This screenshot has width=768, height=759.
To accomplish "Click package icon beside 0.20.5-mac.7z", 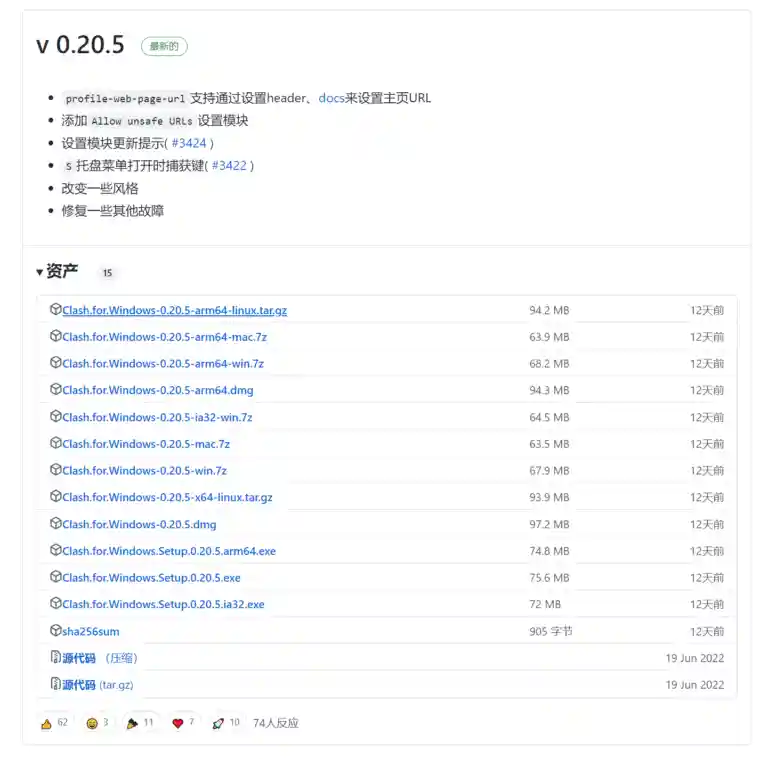I will click(55, 442).
